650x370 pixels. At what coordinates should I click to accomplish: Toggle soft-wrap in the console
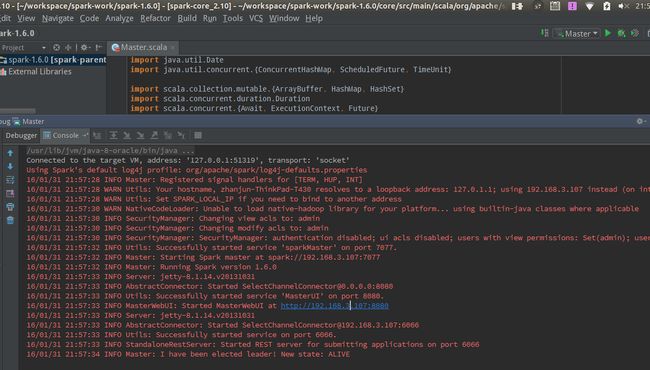10,180
